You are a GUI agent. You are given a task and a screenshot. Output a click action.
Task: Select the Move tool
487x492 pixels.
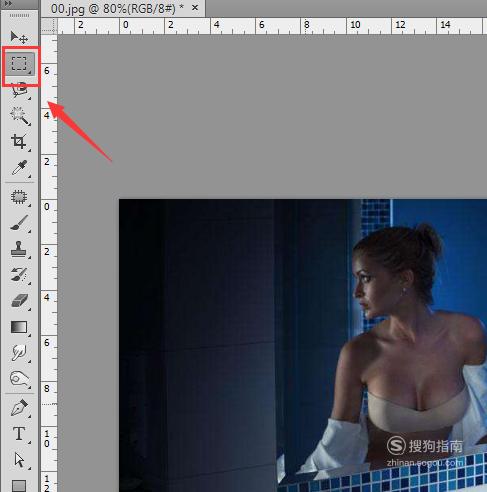click(19, 37)
